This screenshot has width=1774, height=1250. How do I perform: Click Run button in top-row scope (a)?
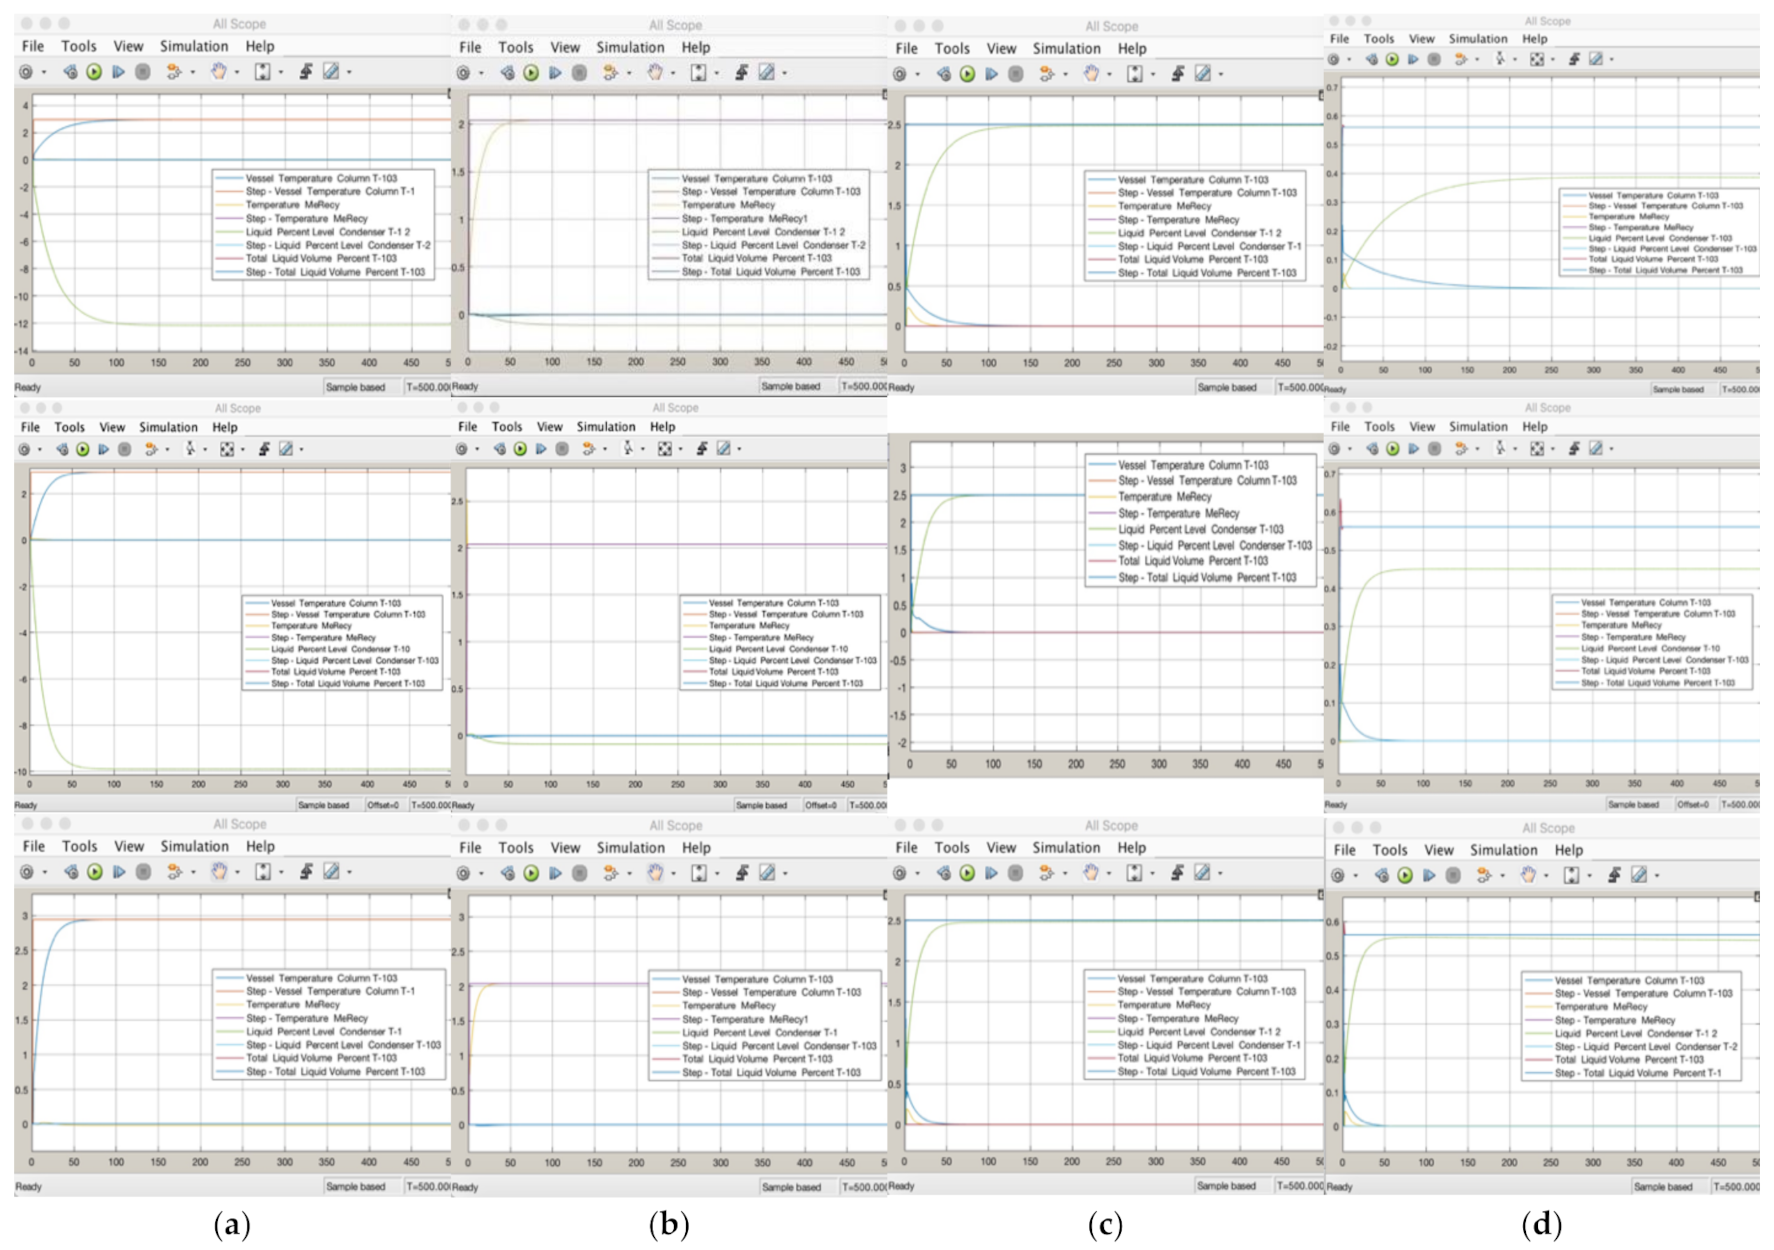pyautogui.click(x=94, y=72)
